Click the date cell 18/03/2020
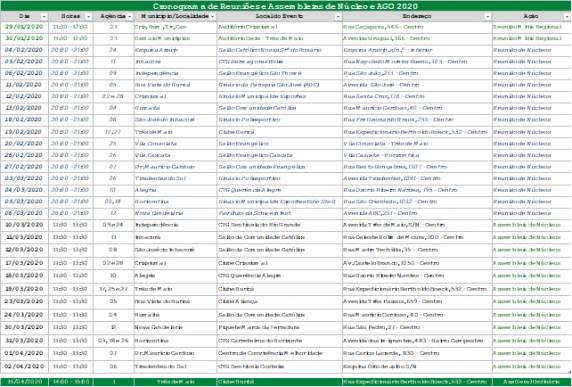 click(24, 276)
